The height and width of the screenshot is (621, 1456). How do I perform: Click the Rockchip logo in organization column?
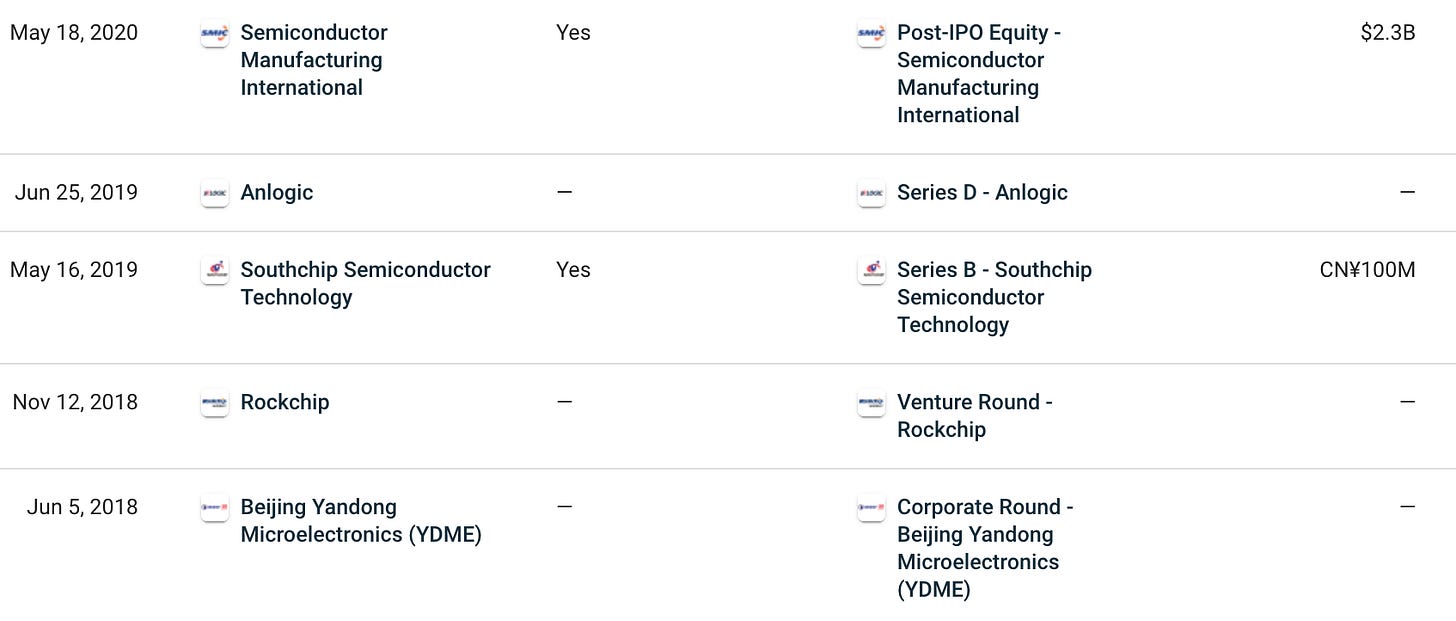215,403
